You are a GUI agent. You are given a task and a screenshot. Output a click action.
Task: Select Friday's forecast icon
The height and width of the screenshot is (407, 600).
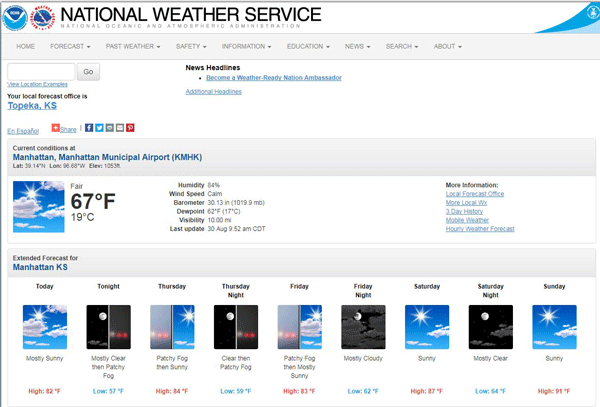[300, 327]
